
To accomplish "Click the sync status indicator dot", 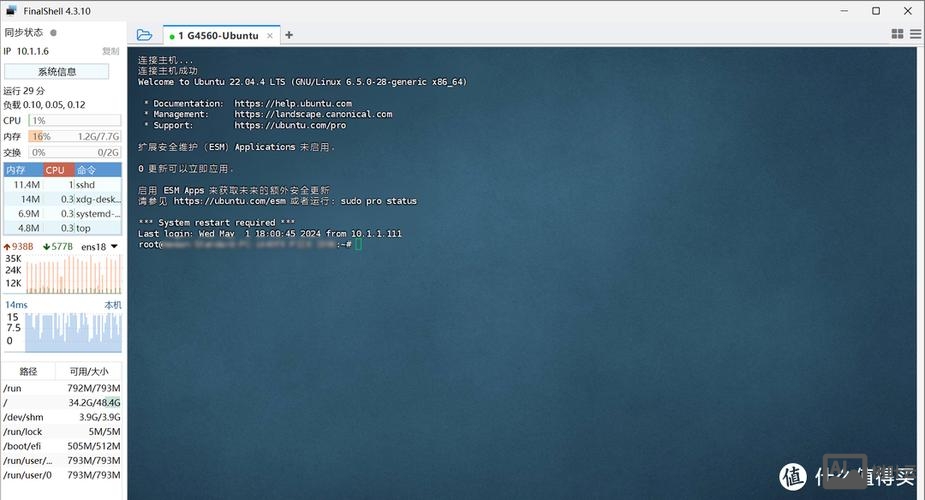I will pos(53,32).
